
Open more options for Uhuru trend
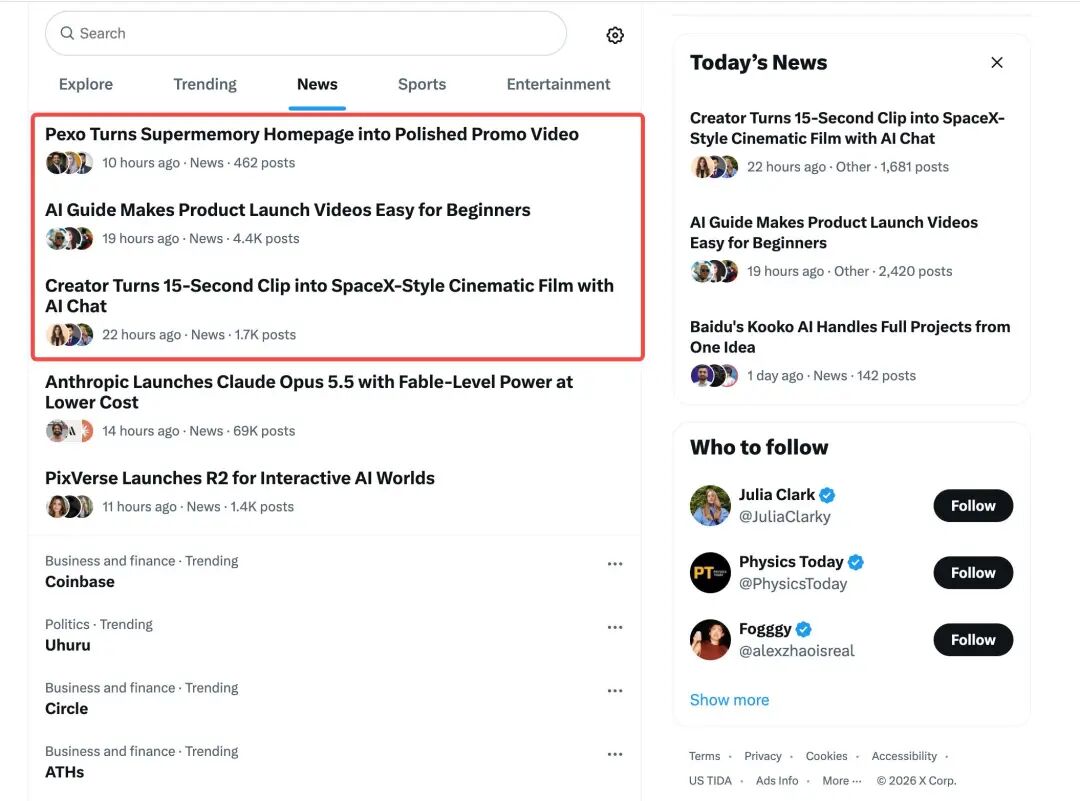615,627
